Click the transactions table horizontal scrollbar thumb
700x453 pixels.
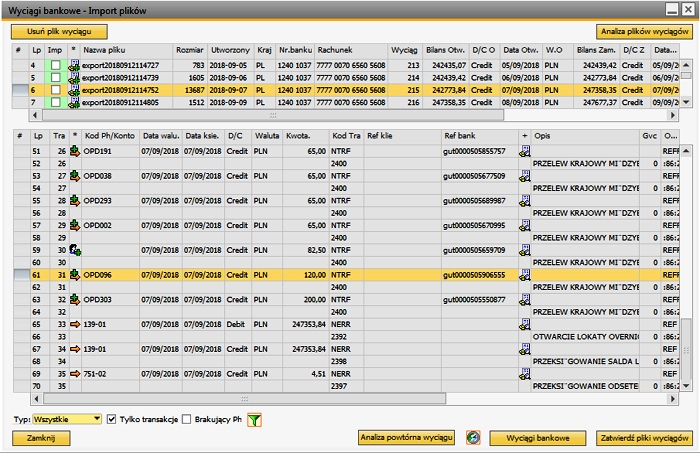click(244, 399)
